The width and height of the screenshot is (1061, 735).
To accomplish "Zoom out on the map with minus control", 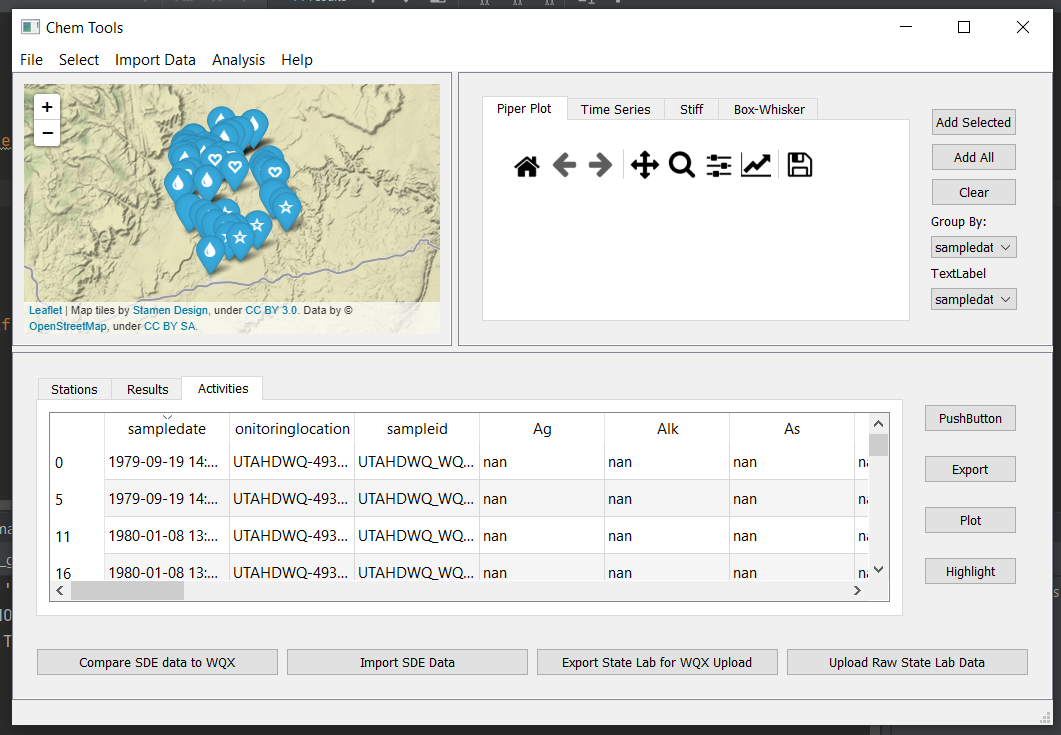I will 46,132.
